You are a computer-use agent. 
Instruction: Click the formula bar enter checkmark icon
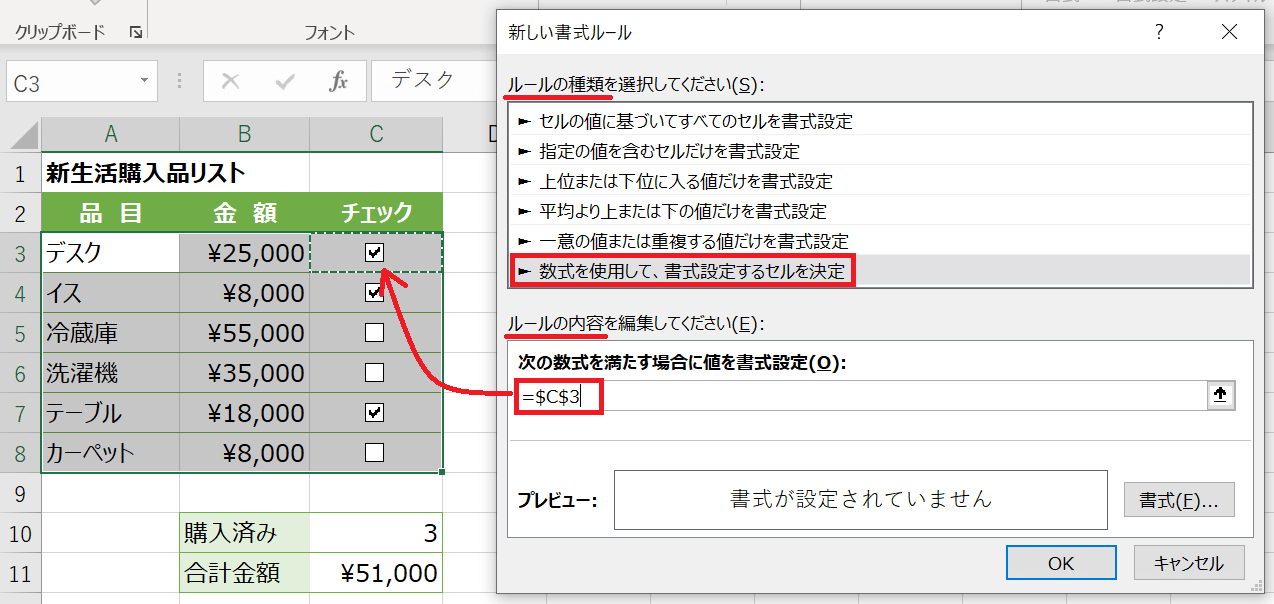285,82
